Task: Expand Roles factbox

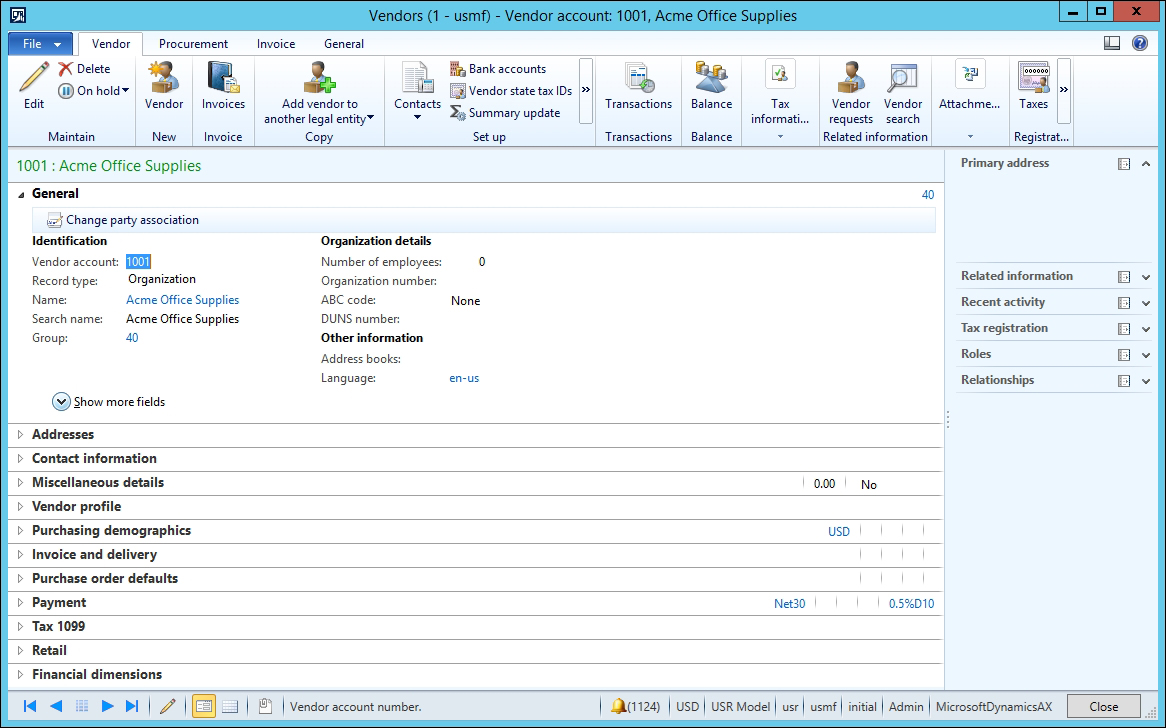Action: click(1146, 355)
